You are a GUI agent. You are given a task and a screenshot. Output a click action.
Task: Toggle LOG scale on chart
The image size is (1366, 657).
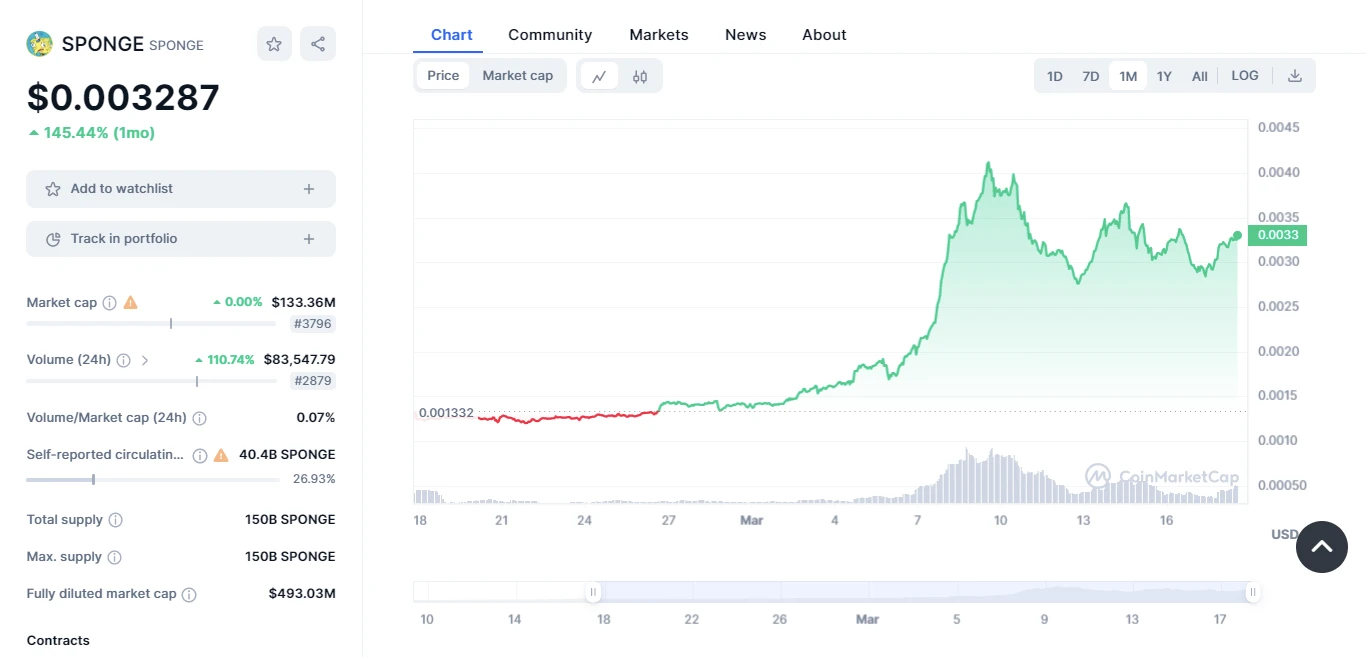1245,76
